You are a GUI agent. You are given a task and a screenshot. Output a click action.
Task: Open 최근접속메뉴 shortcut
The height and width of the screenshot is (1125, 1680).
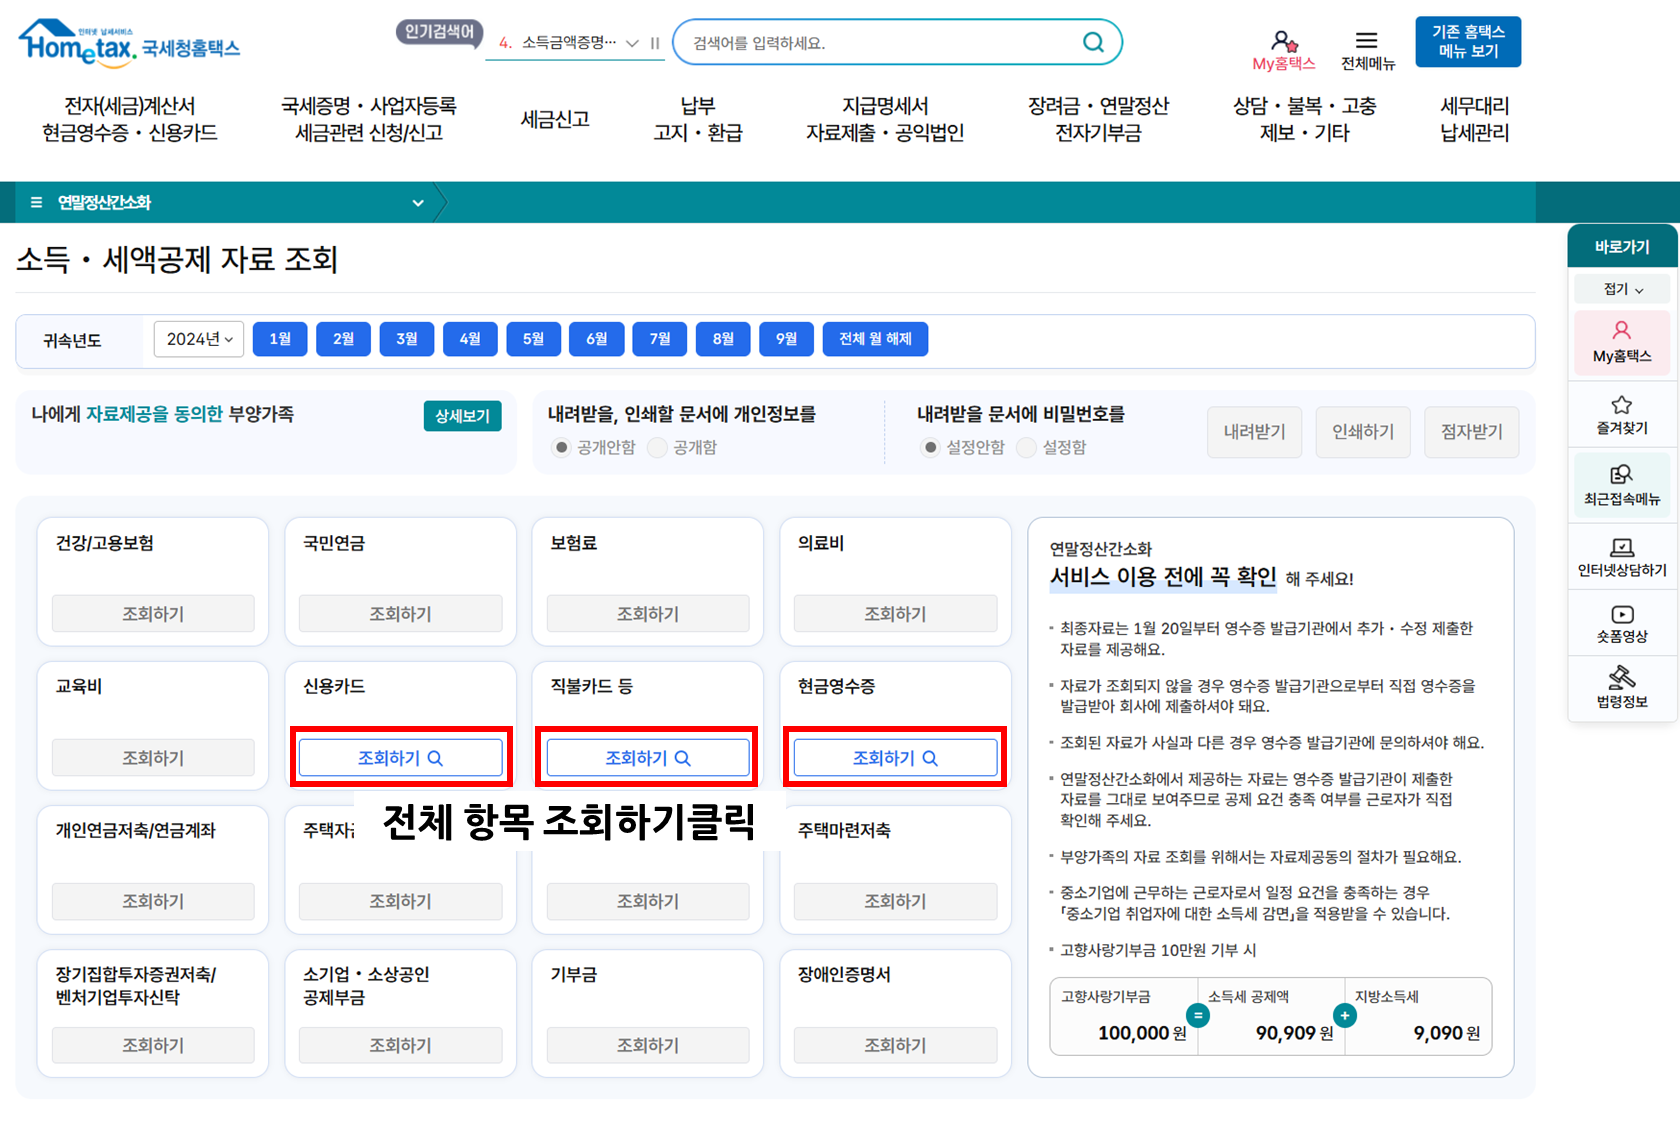1622,485
